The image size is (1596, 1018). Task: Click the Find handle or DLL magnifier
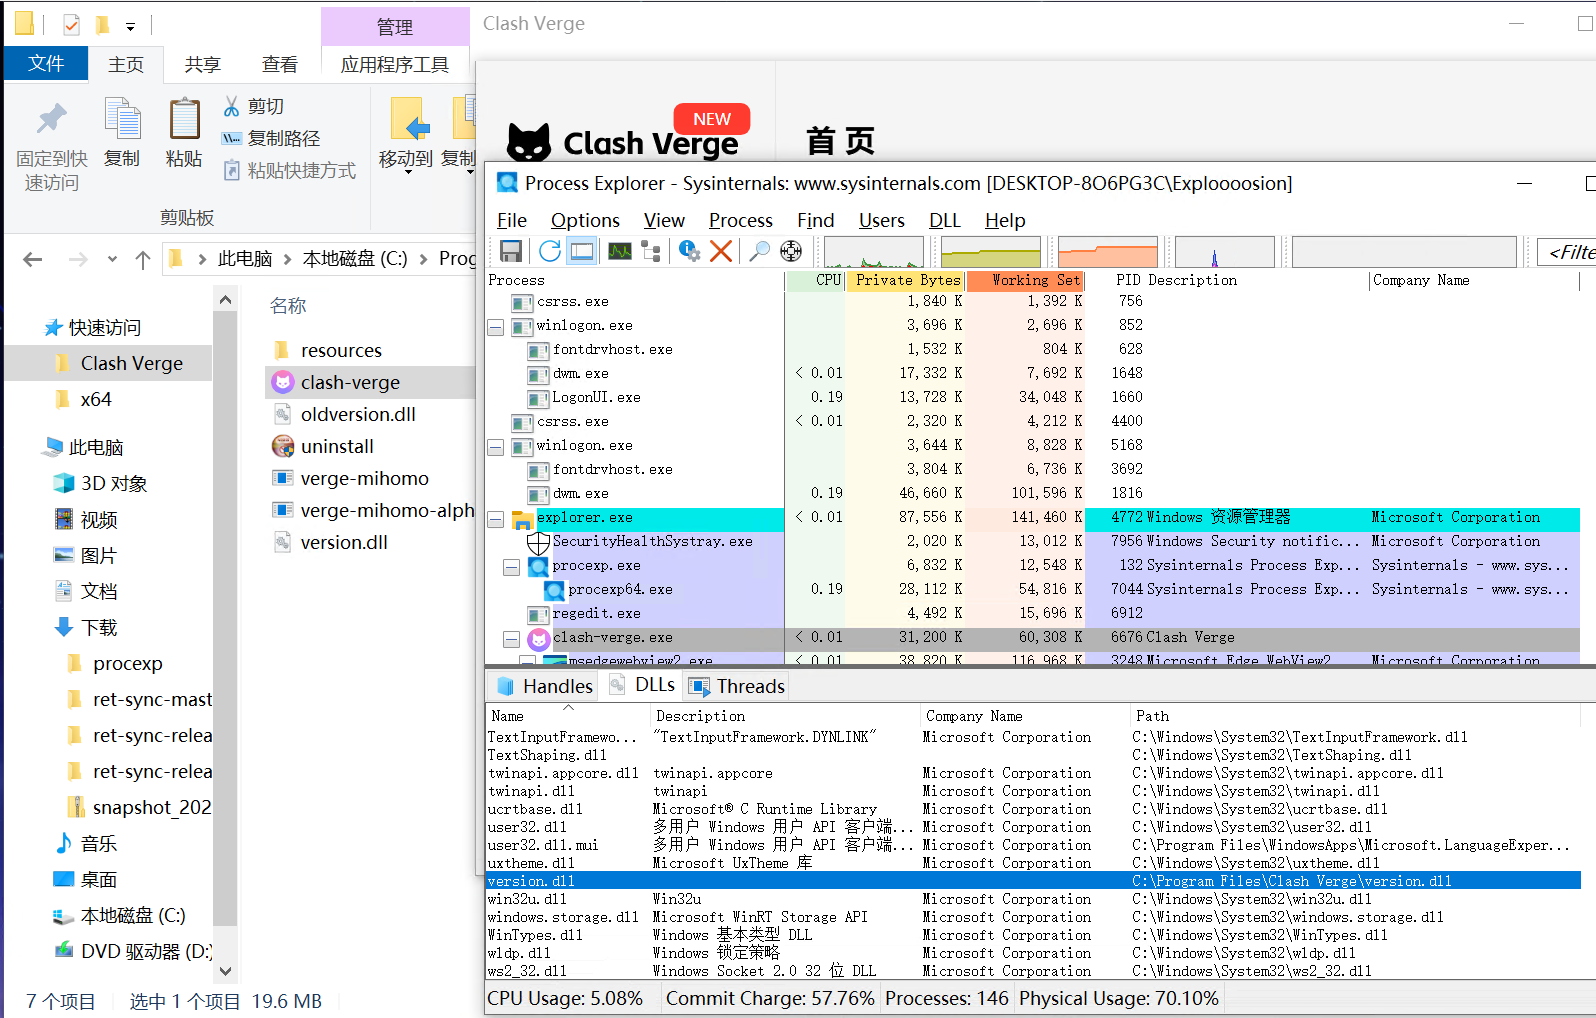tap(760, 251)
